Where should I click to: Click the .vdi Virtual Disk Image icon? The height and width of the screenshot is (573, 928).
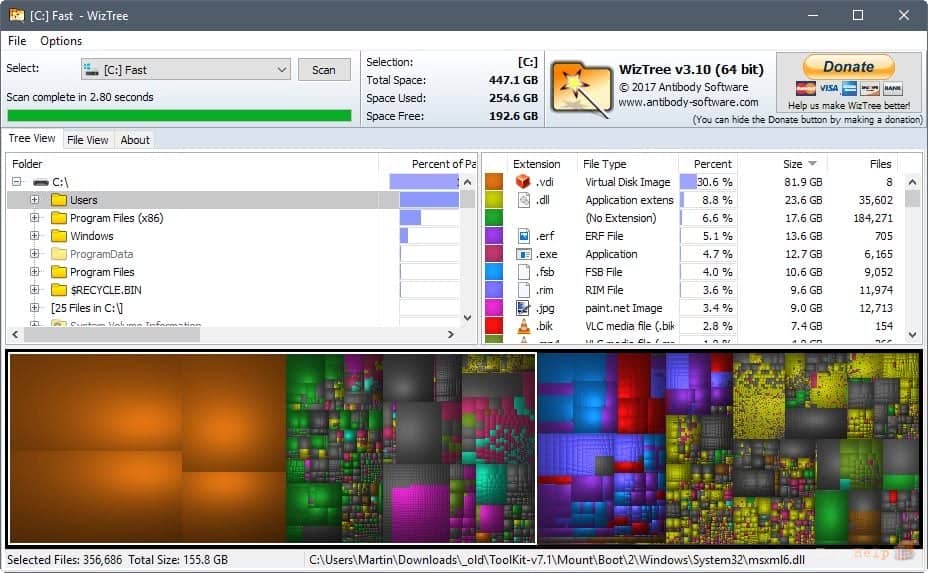click(x=523, y=182)
